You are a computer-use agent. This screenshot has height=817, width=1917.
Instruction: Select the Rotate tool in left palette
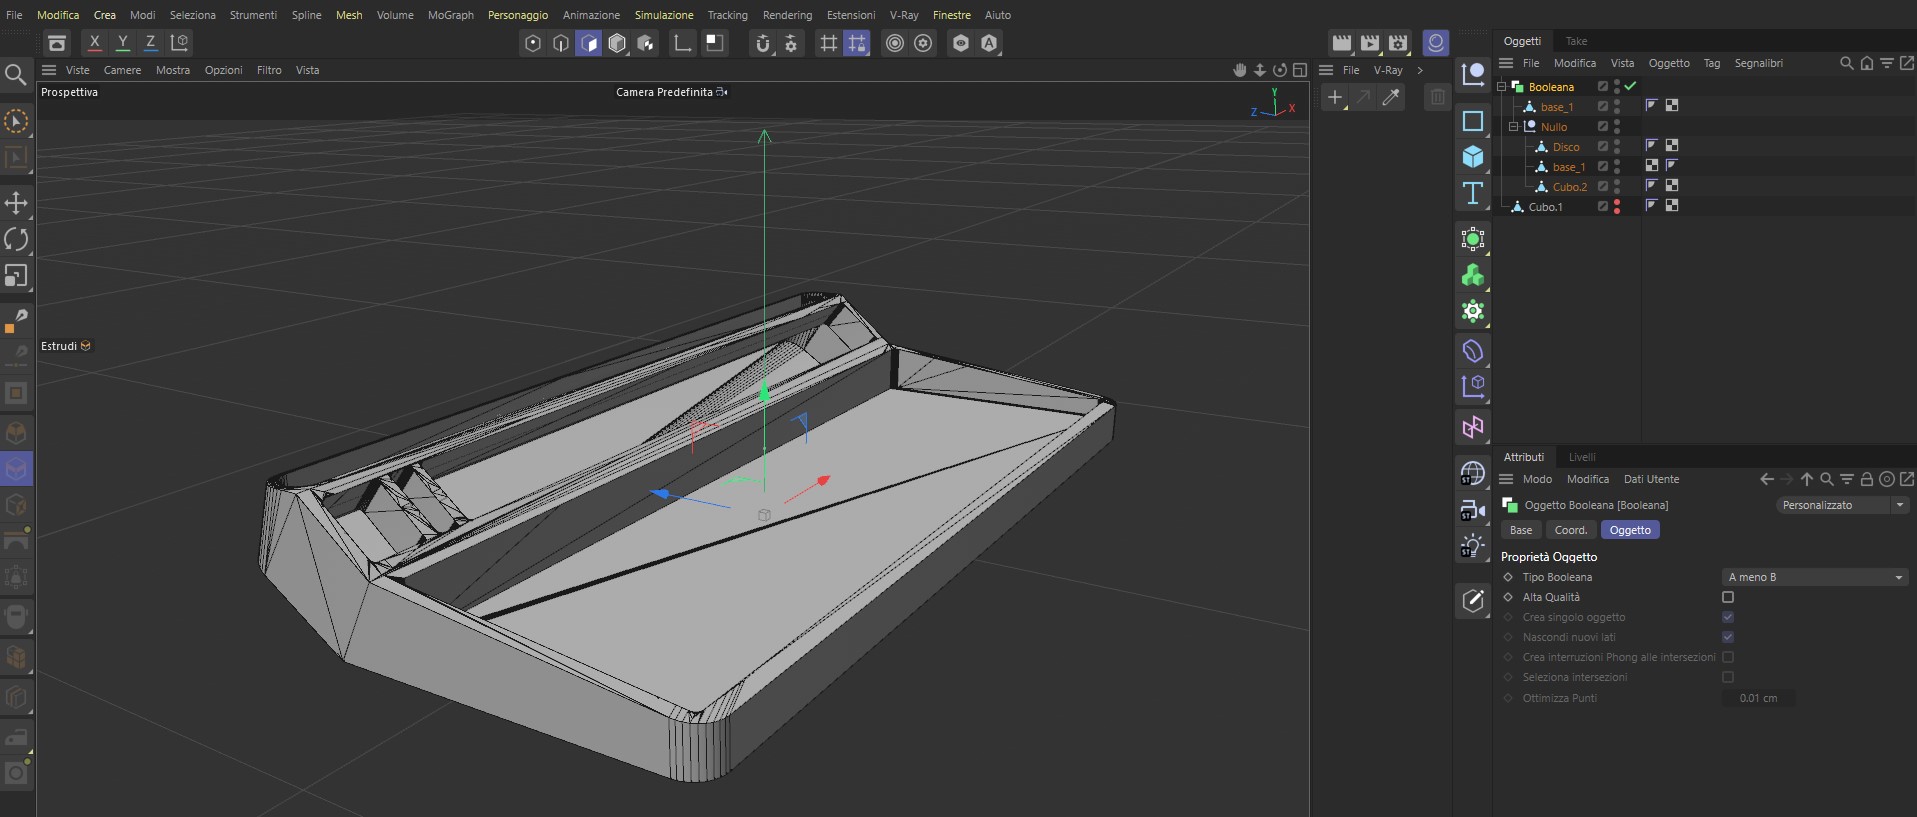16,239
